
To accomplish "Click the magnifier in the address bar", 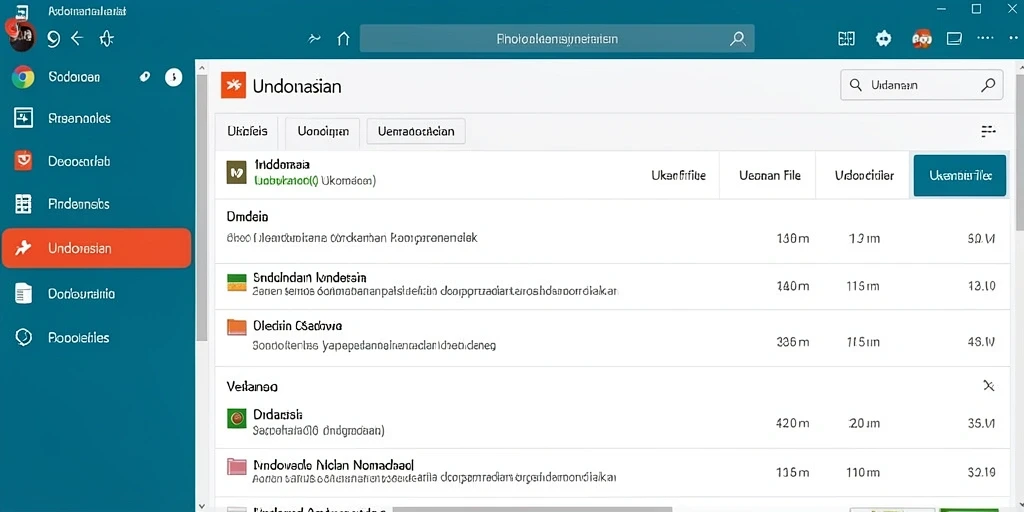I will (737, 39).
